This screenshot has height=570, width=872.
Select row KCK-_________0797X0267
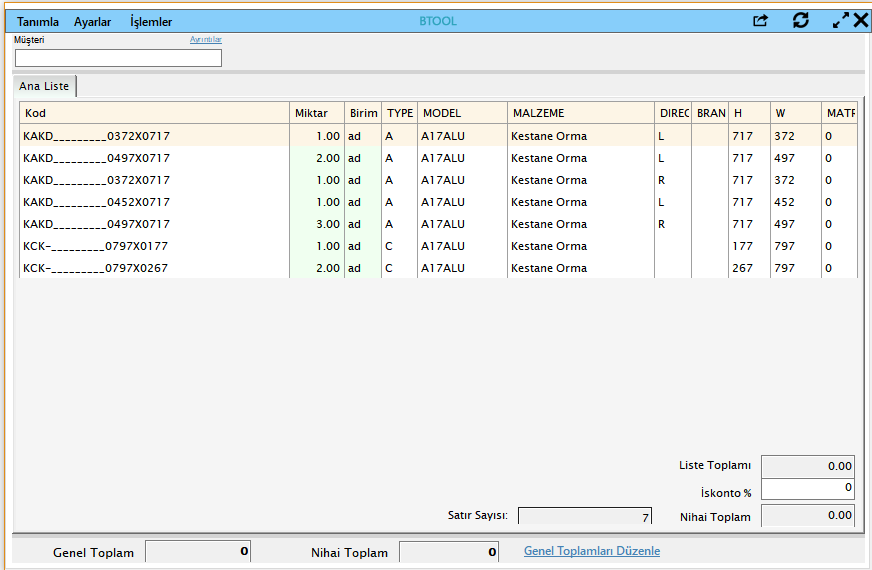(438, 267)
